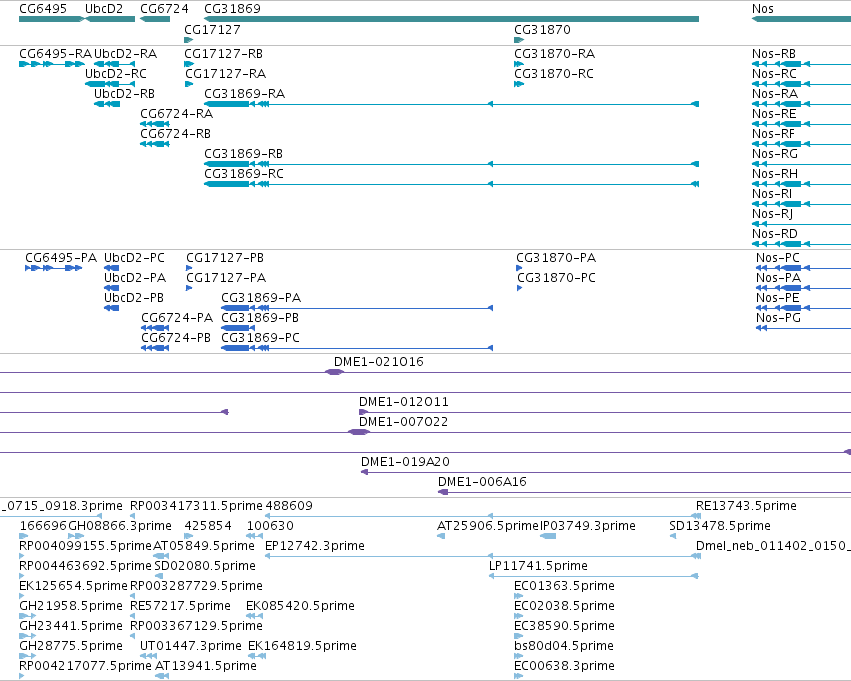The width and height of the screenshot is (851, 681).
Task: Select EST UT01447.3prime
Action: click(x=190, y=646)
